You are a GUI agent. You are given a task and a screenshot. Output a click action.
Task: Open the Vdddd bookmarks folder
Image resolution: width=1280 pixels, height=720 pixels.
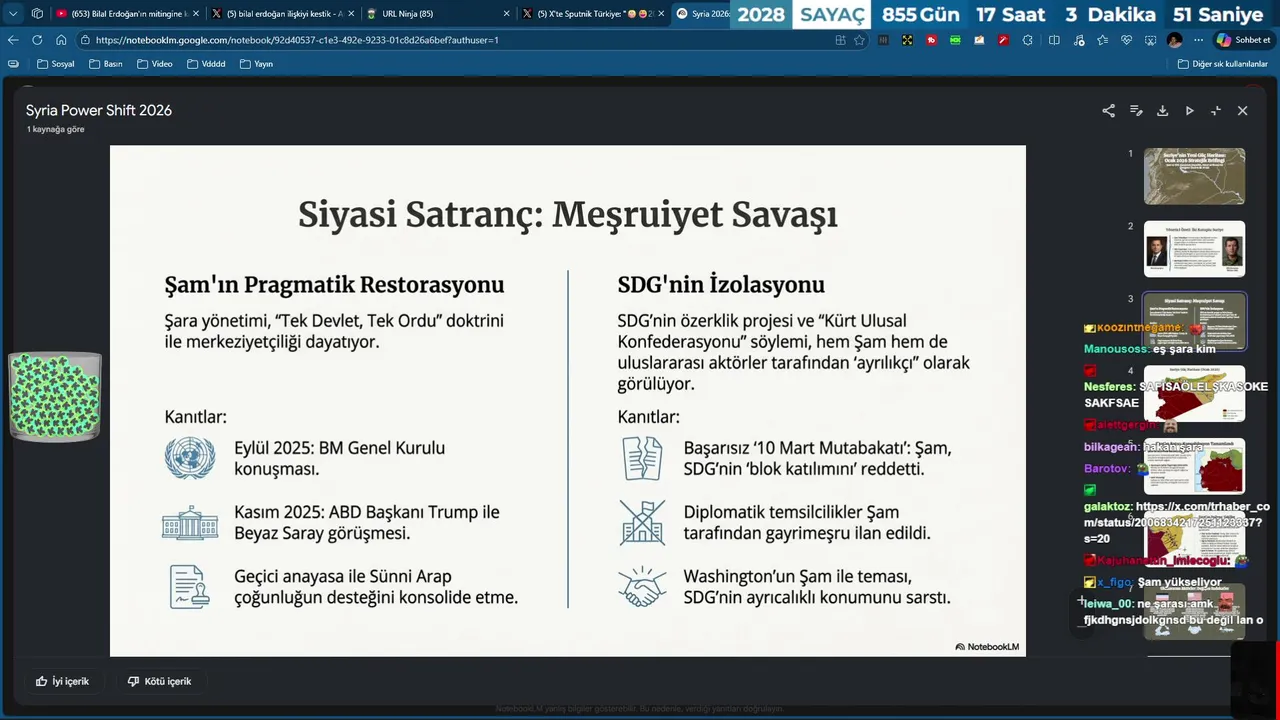[x=206, y=64]
